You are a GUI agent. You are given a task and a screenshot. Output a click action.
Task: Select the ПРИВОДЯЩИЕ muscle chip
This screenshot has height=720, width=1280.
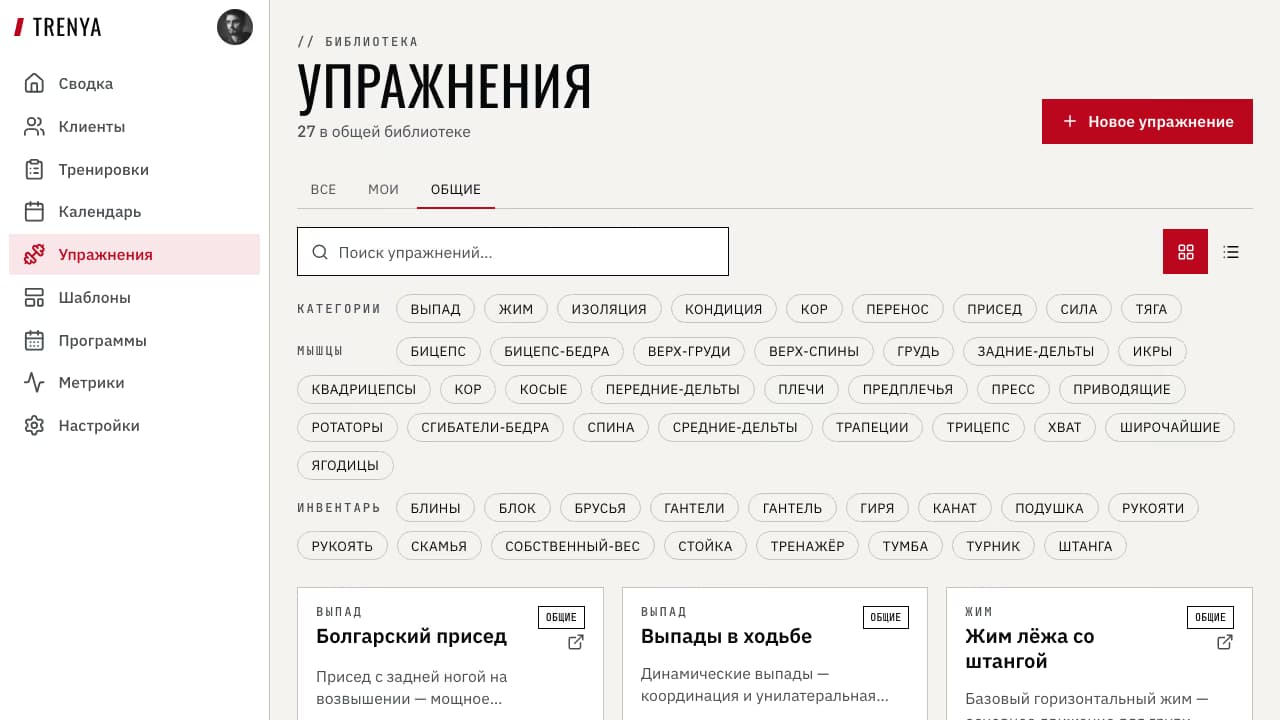(1122, 389)
